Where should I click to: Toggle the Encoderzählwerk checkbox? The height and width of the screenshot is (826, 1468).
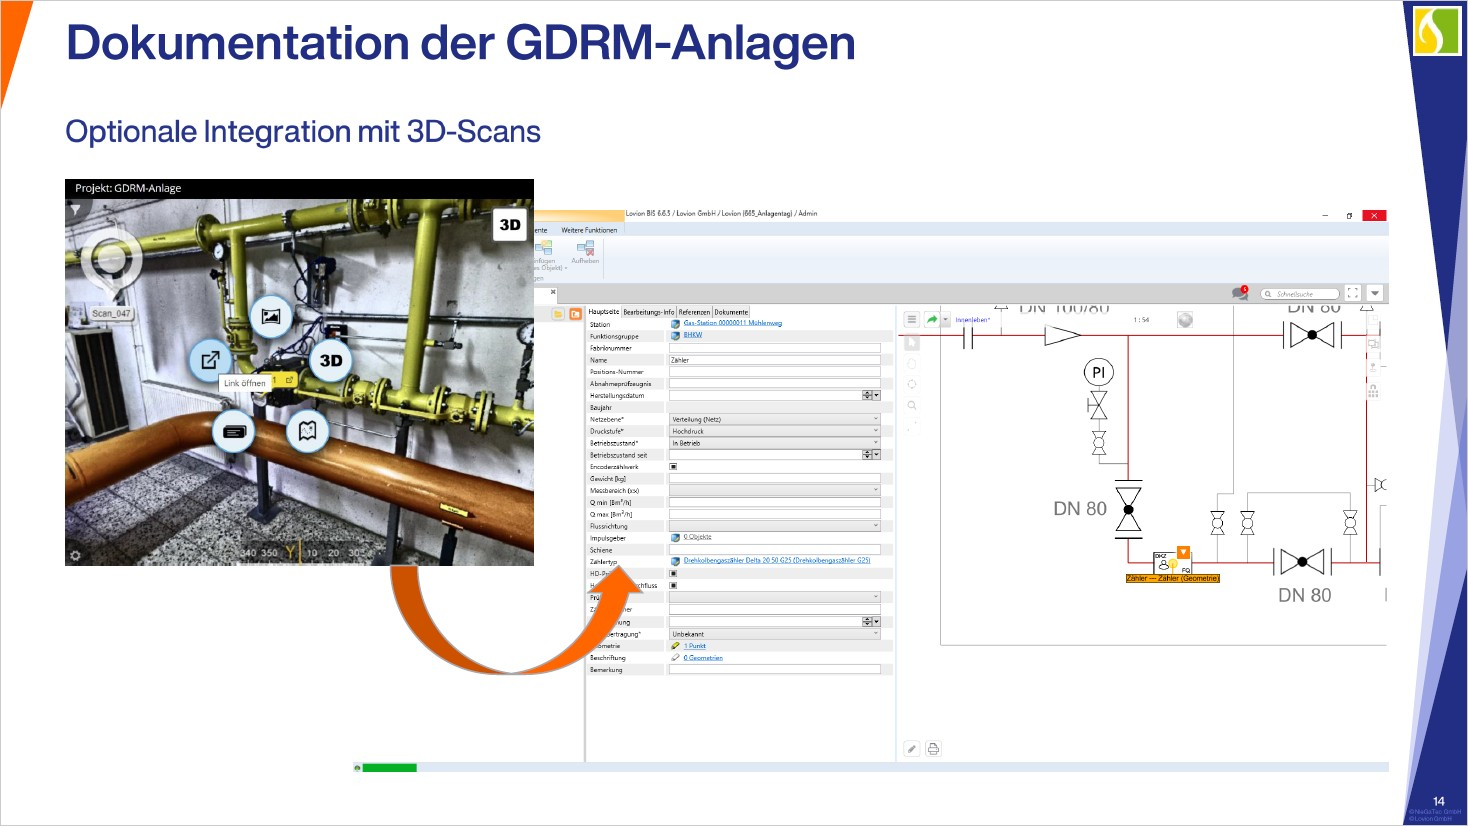[673, 467]
